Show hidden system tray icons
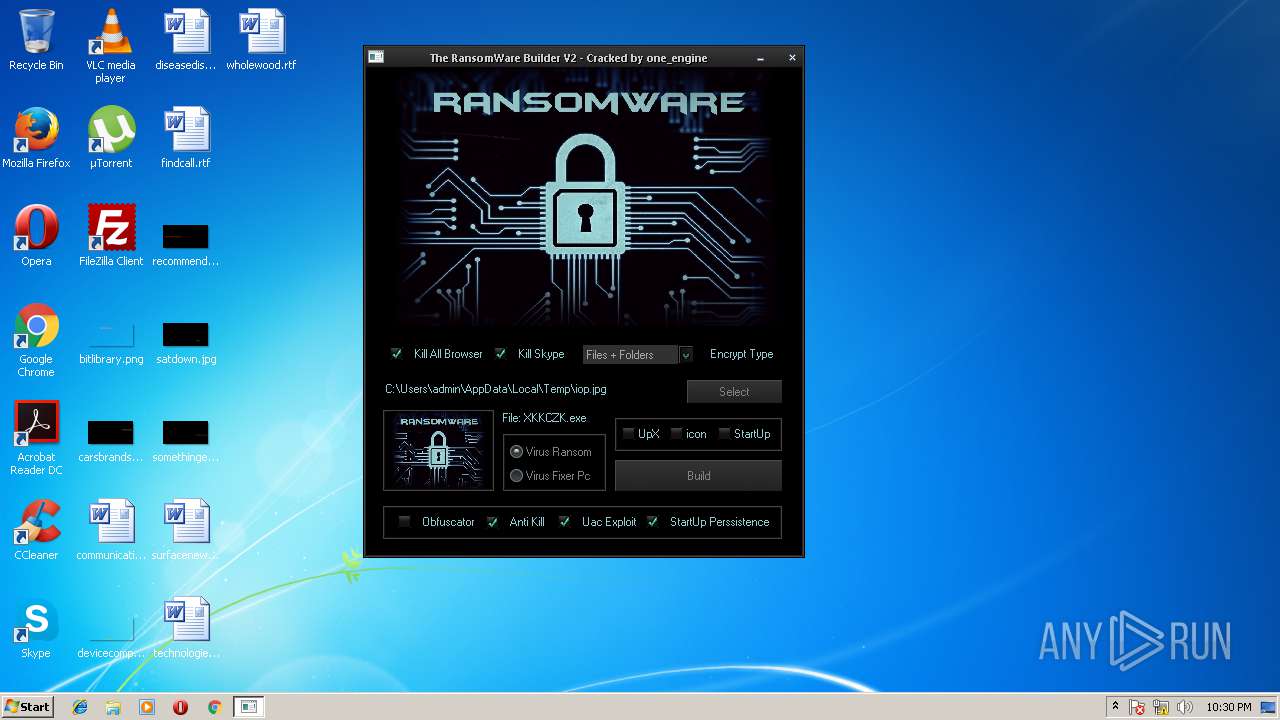Screen dimensions: 1280x720 pos(1115,707)
